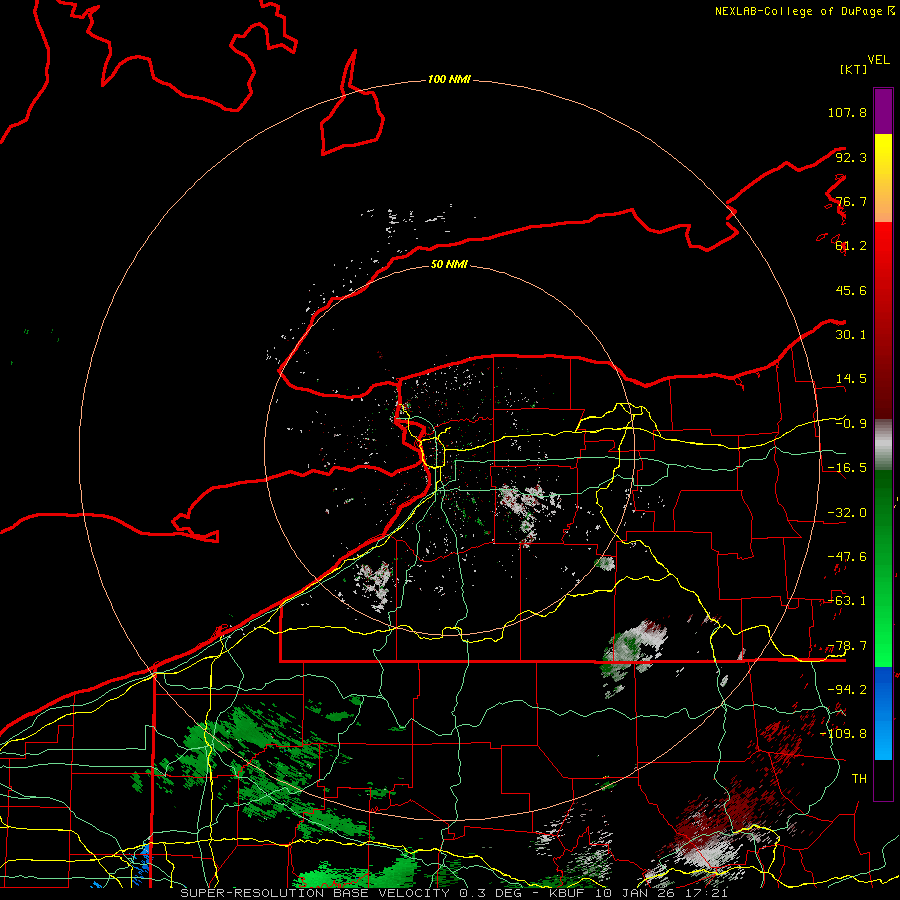Click the dark purple TH segment of color bar

(x=883, y=779)
